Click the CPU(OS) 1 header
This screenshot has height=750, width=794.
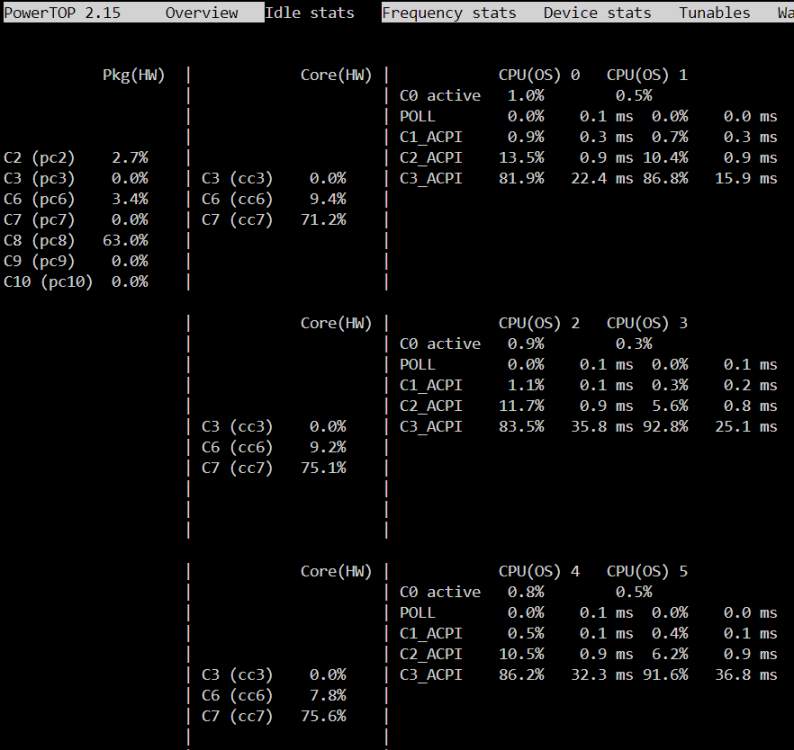click(x=647, y=75)
